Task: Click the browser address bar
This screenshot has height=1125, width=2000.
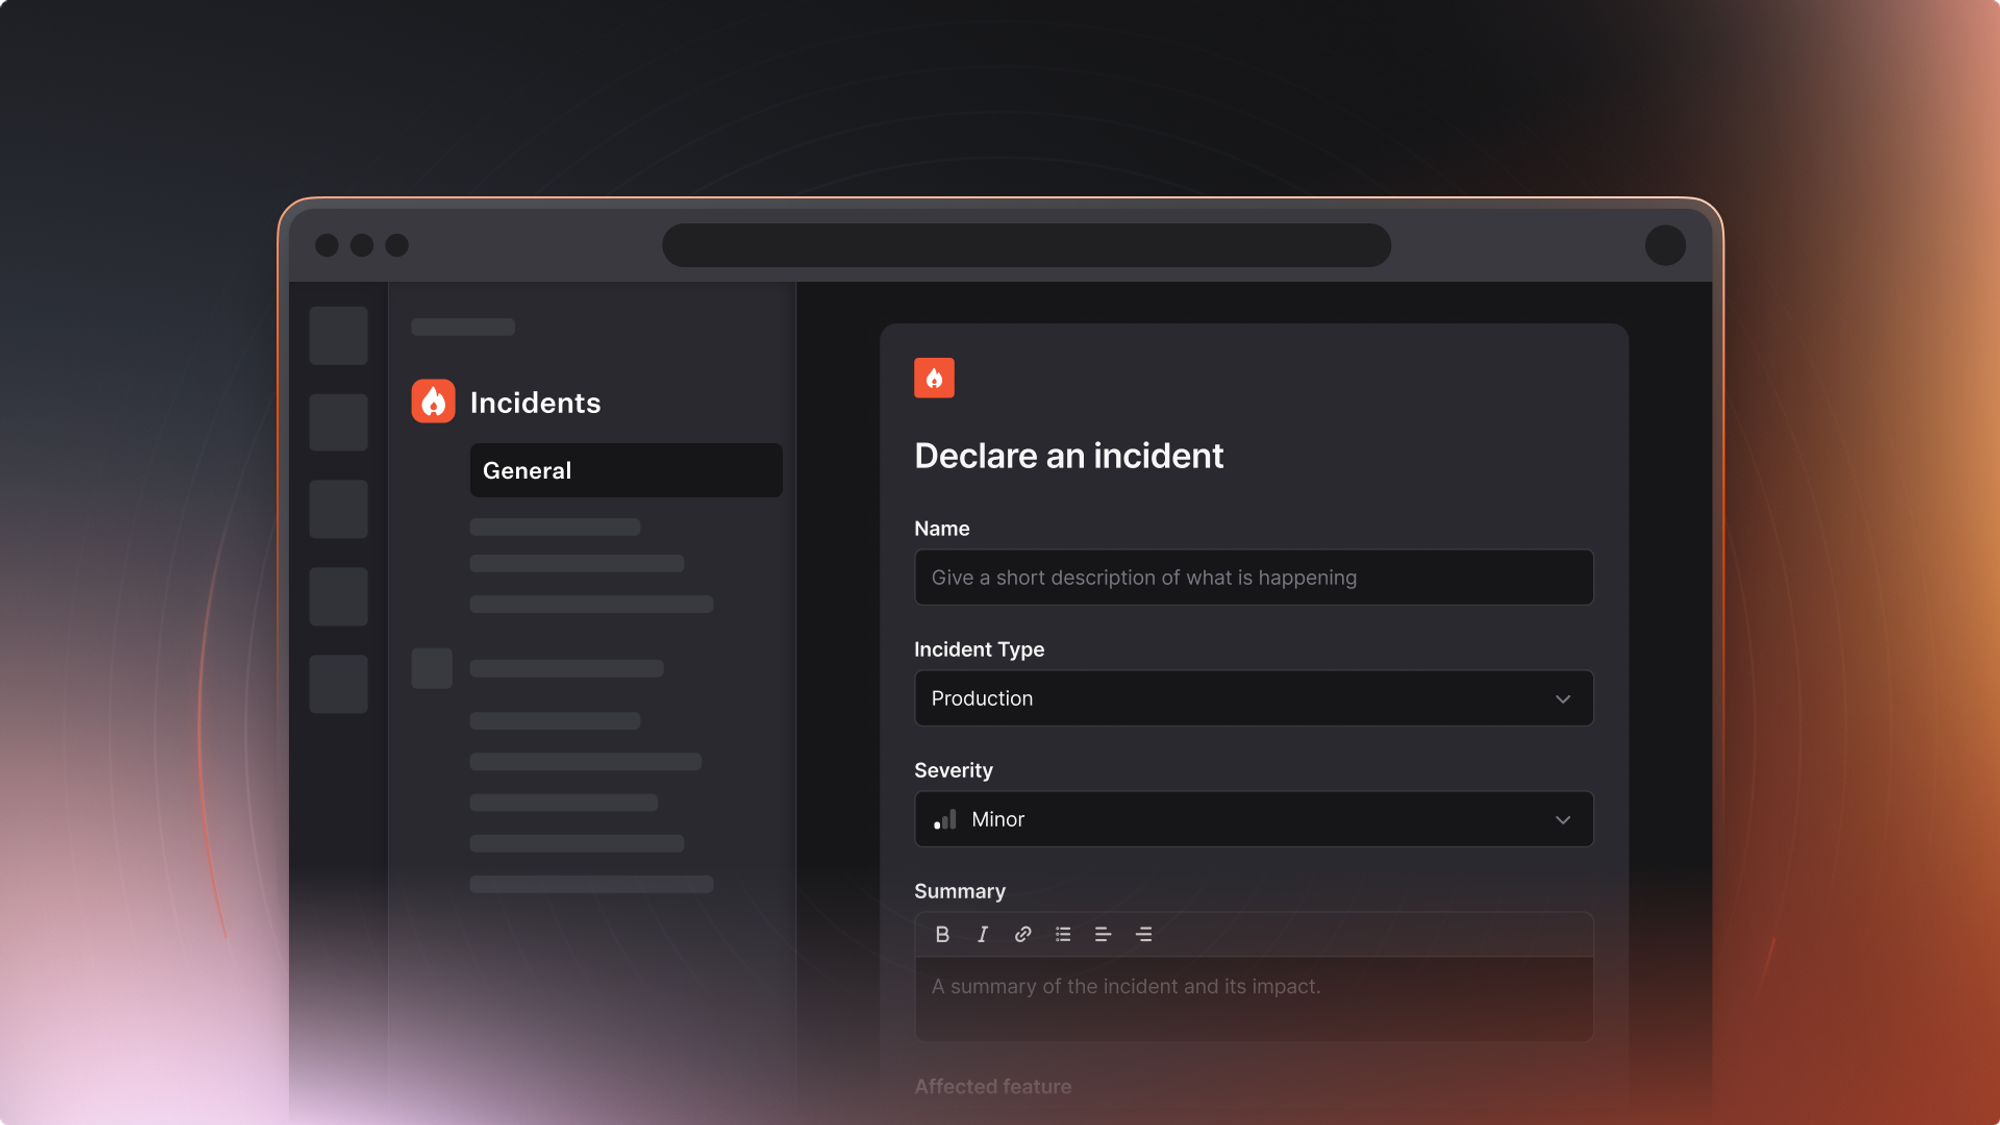Action: [x=1026, y=245]
